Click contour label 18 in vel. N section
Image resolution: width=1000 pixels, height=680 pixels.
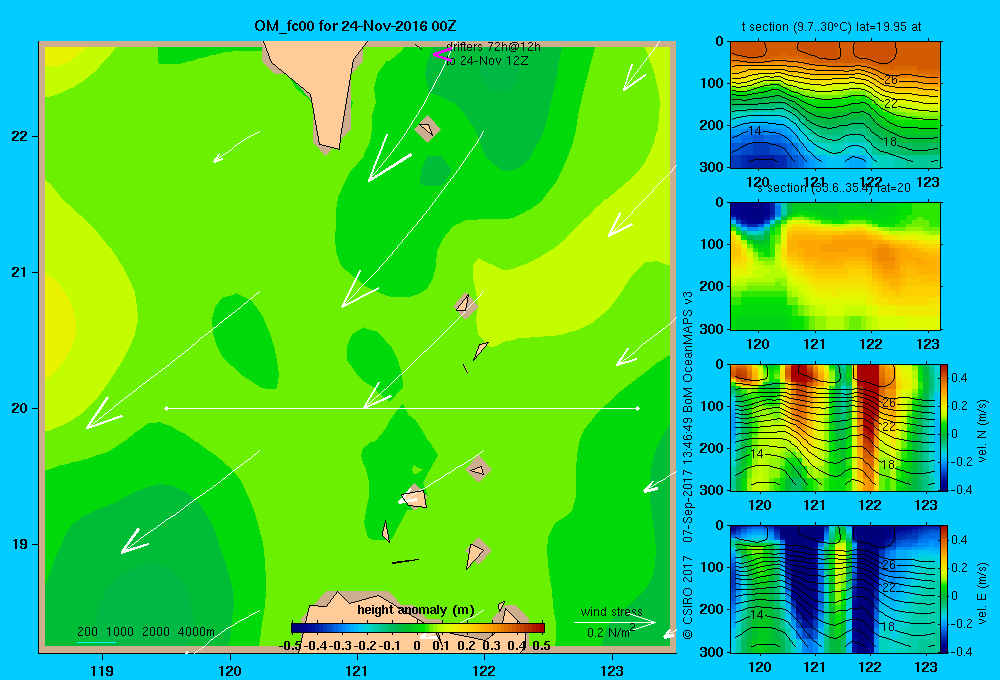pos(888,464)
